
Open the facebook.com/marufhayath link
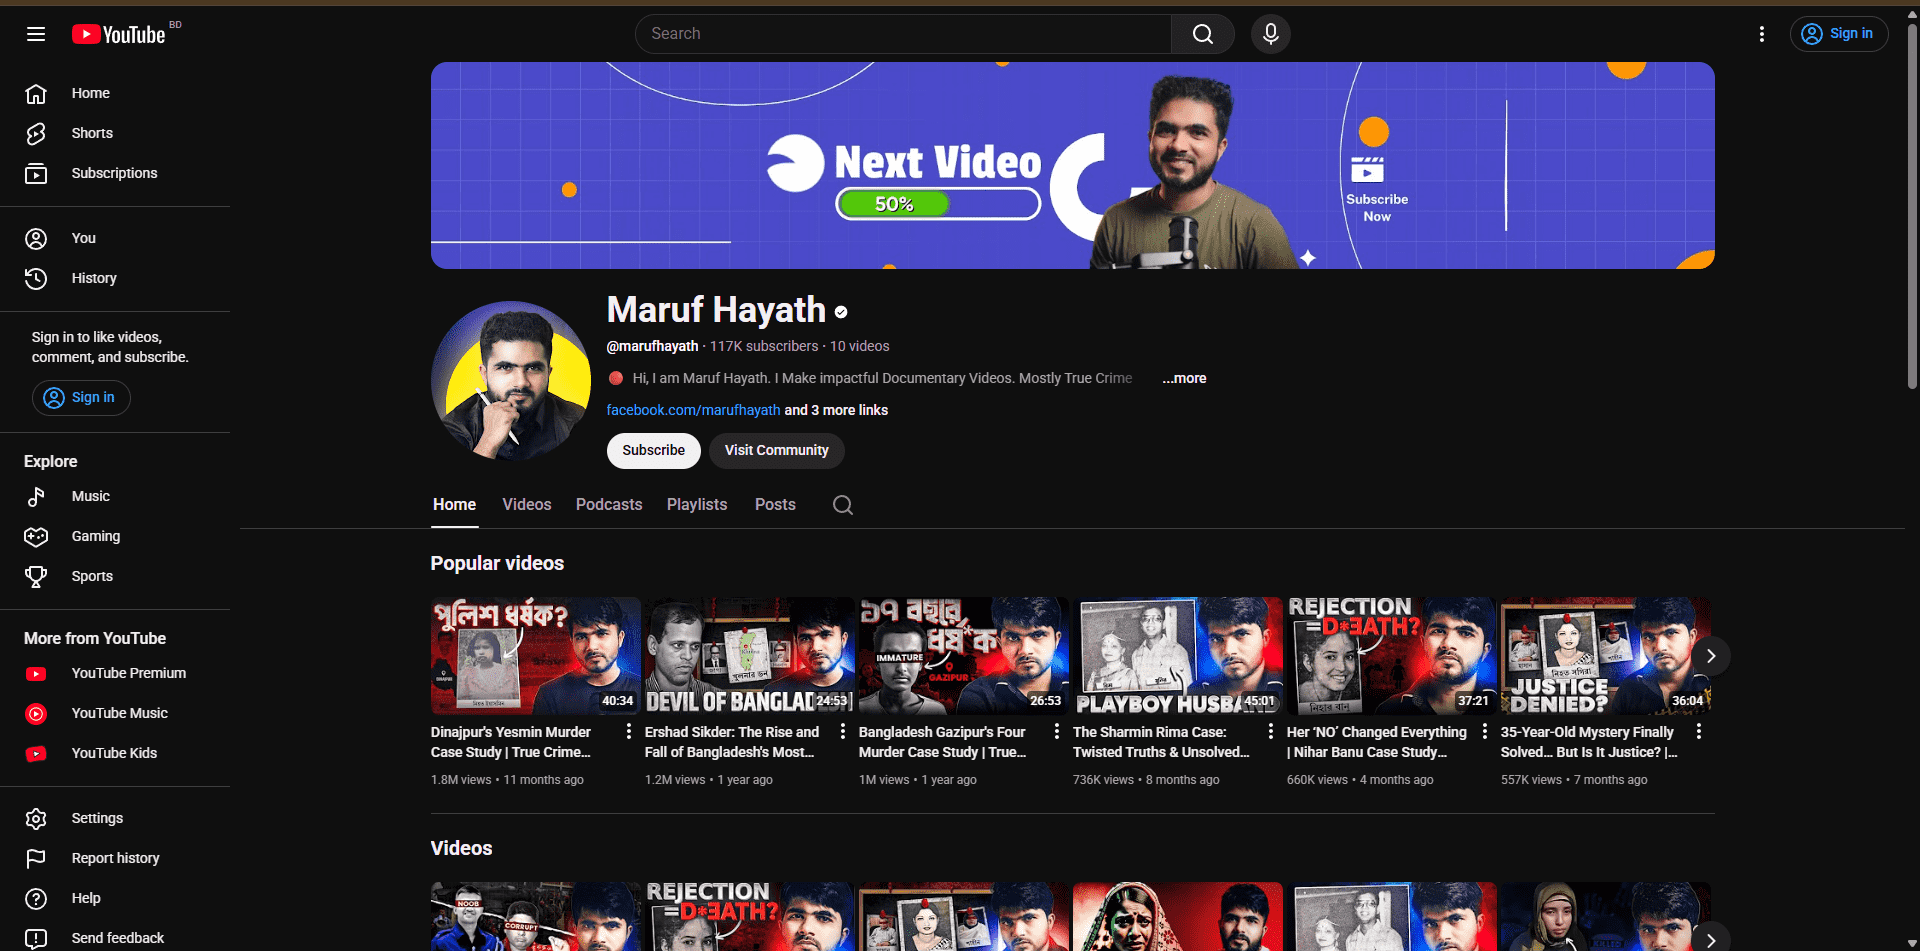(x=692, y=410)
